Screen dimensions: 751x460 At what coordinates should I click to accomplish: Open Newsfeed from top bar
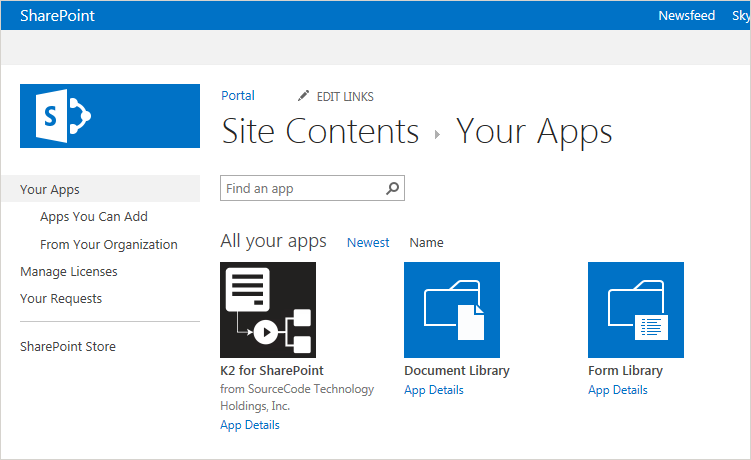click(x=686, y=15)
